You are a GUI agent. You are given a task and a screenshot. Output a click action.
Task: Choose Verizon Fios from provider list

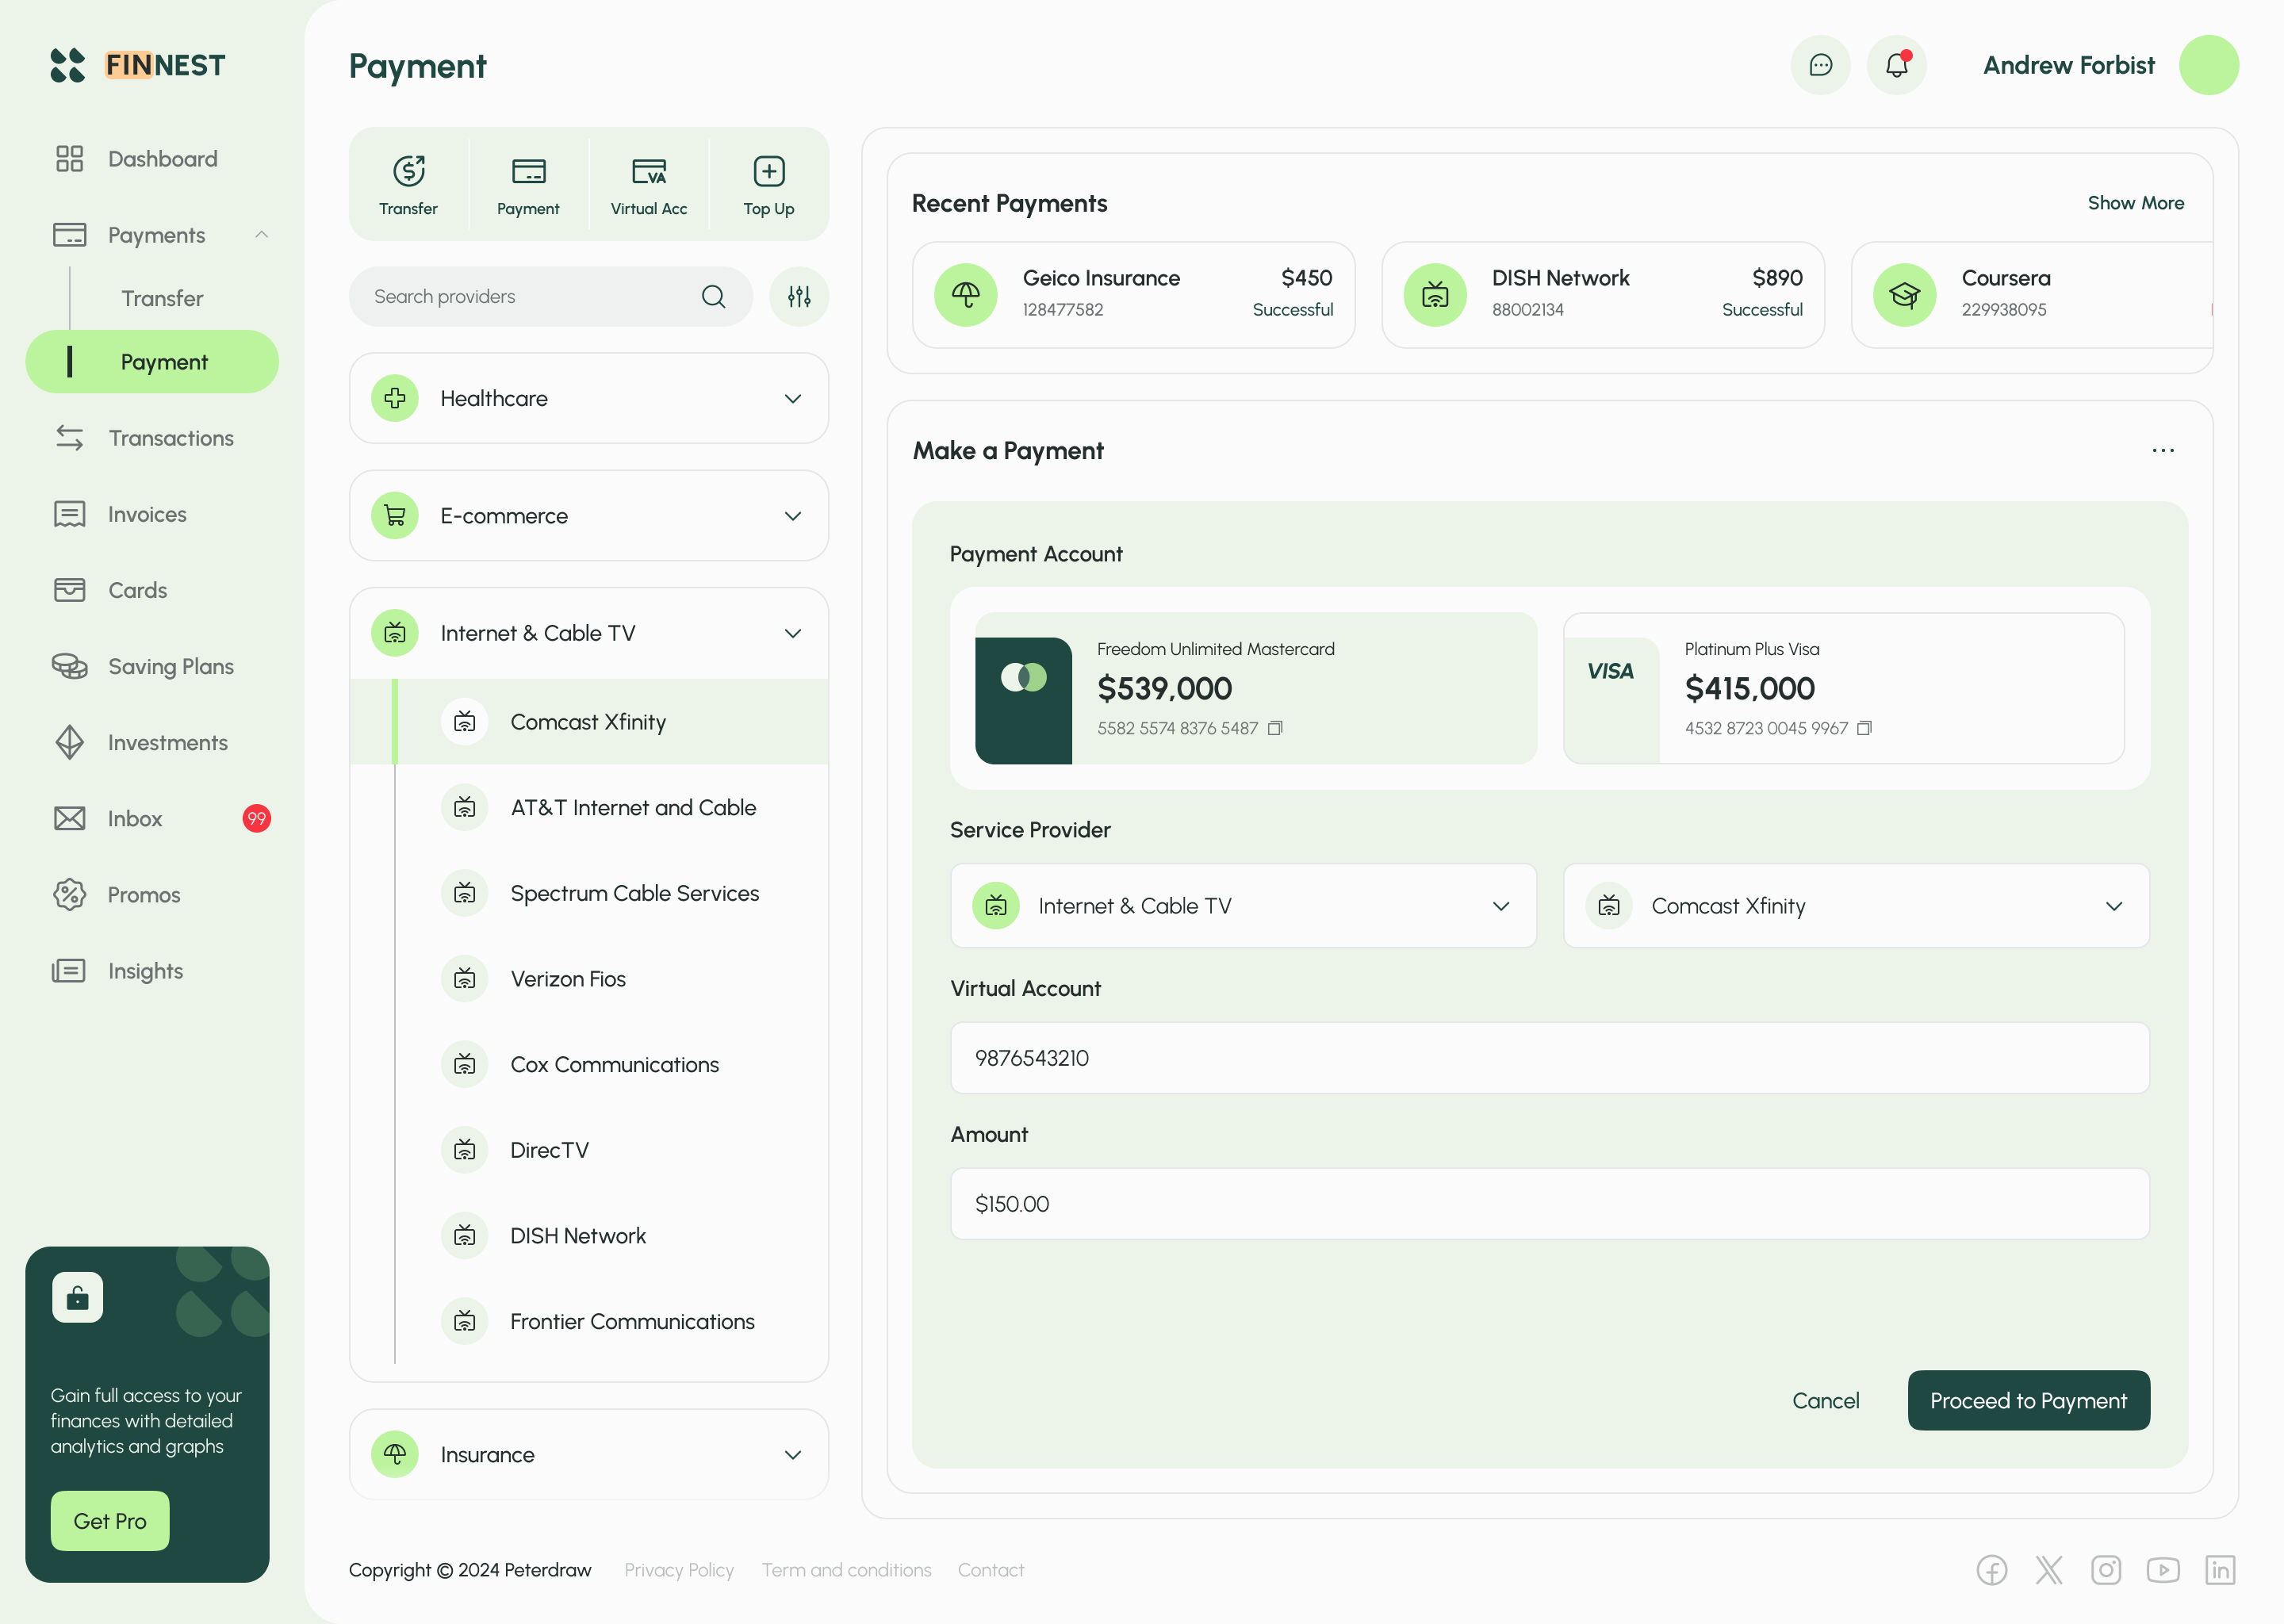pos(568,979)
